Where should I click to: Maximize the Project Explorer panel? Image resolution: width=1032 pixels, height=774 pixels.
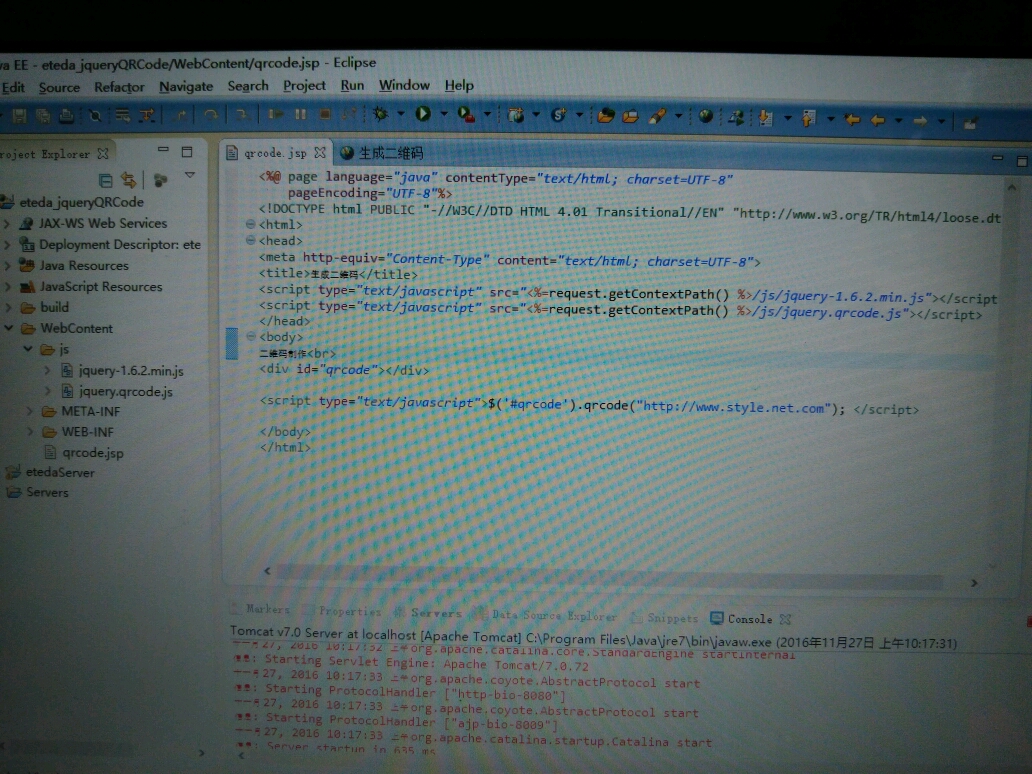coord(187,151)
